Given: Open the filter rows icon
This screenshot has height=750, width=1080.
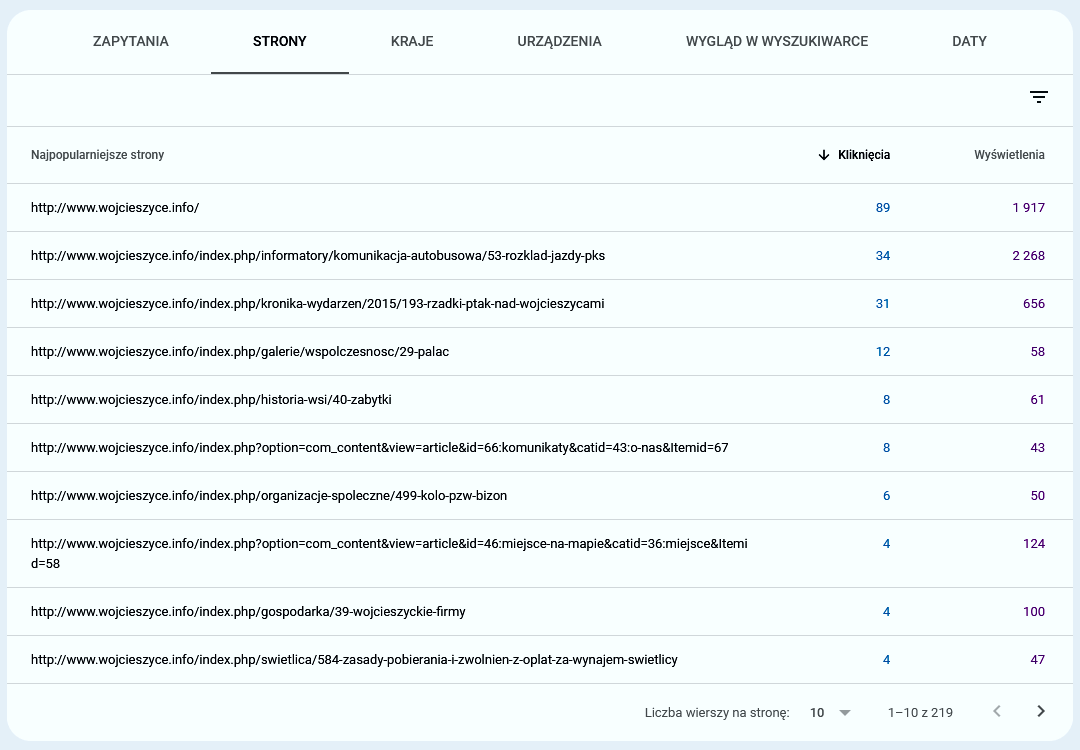Looking at the screenshot, I should (x=1039, y=97).
